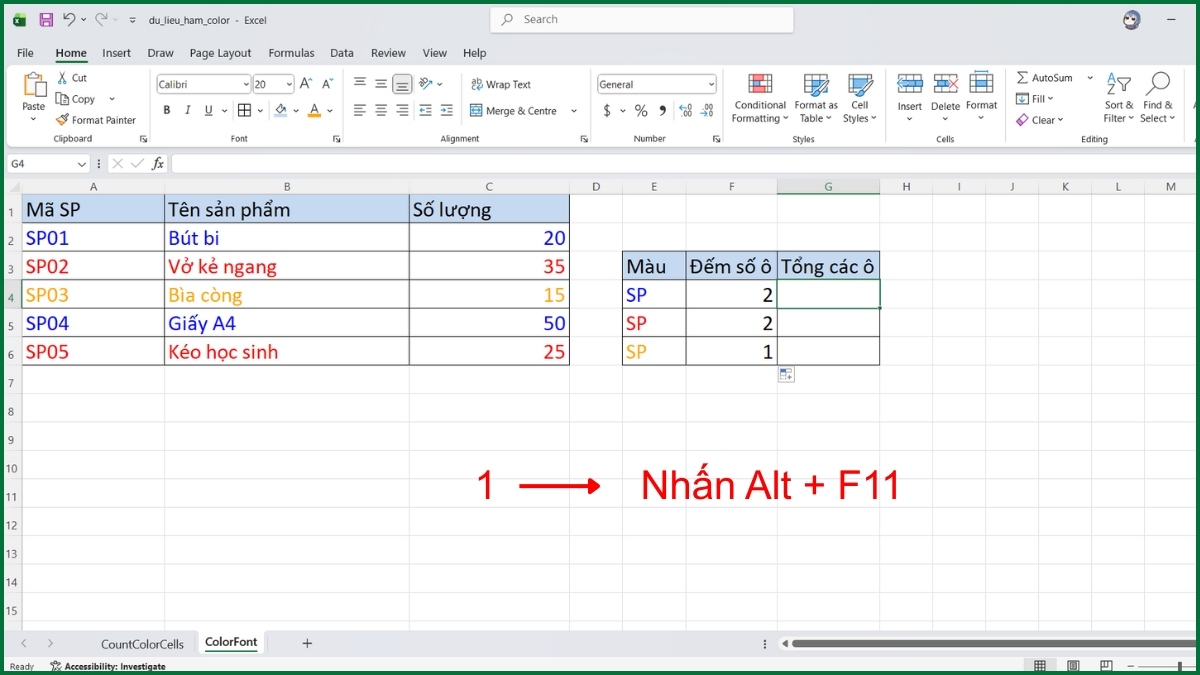Open the CountColorCells sheet tab

(141, 643)
